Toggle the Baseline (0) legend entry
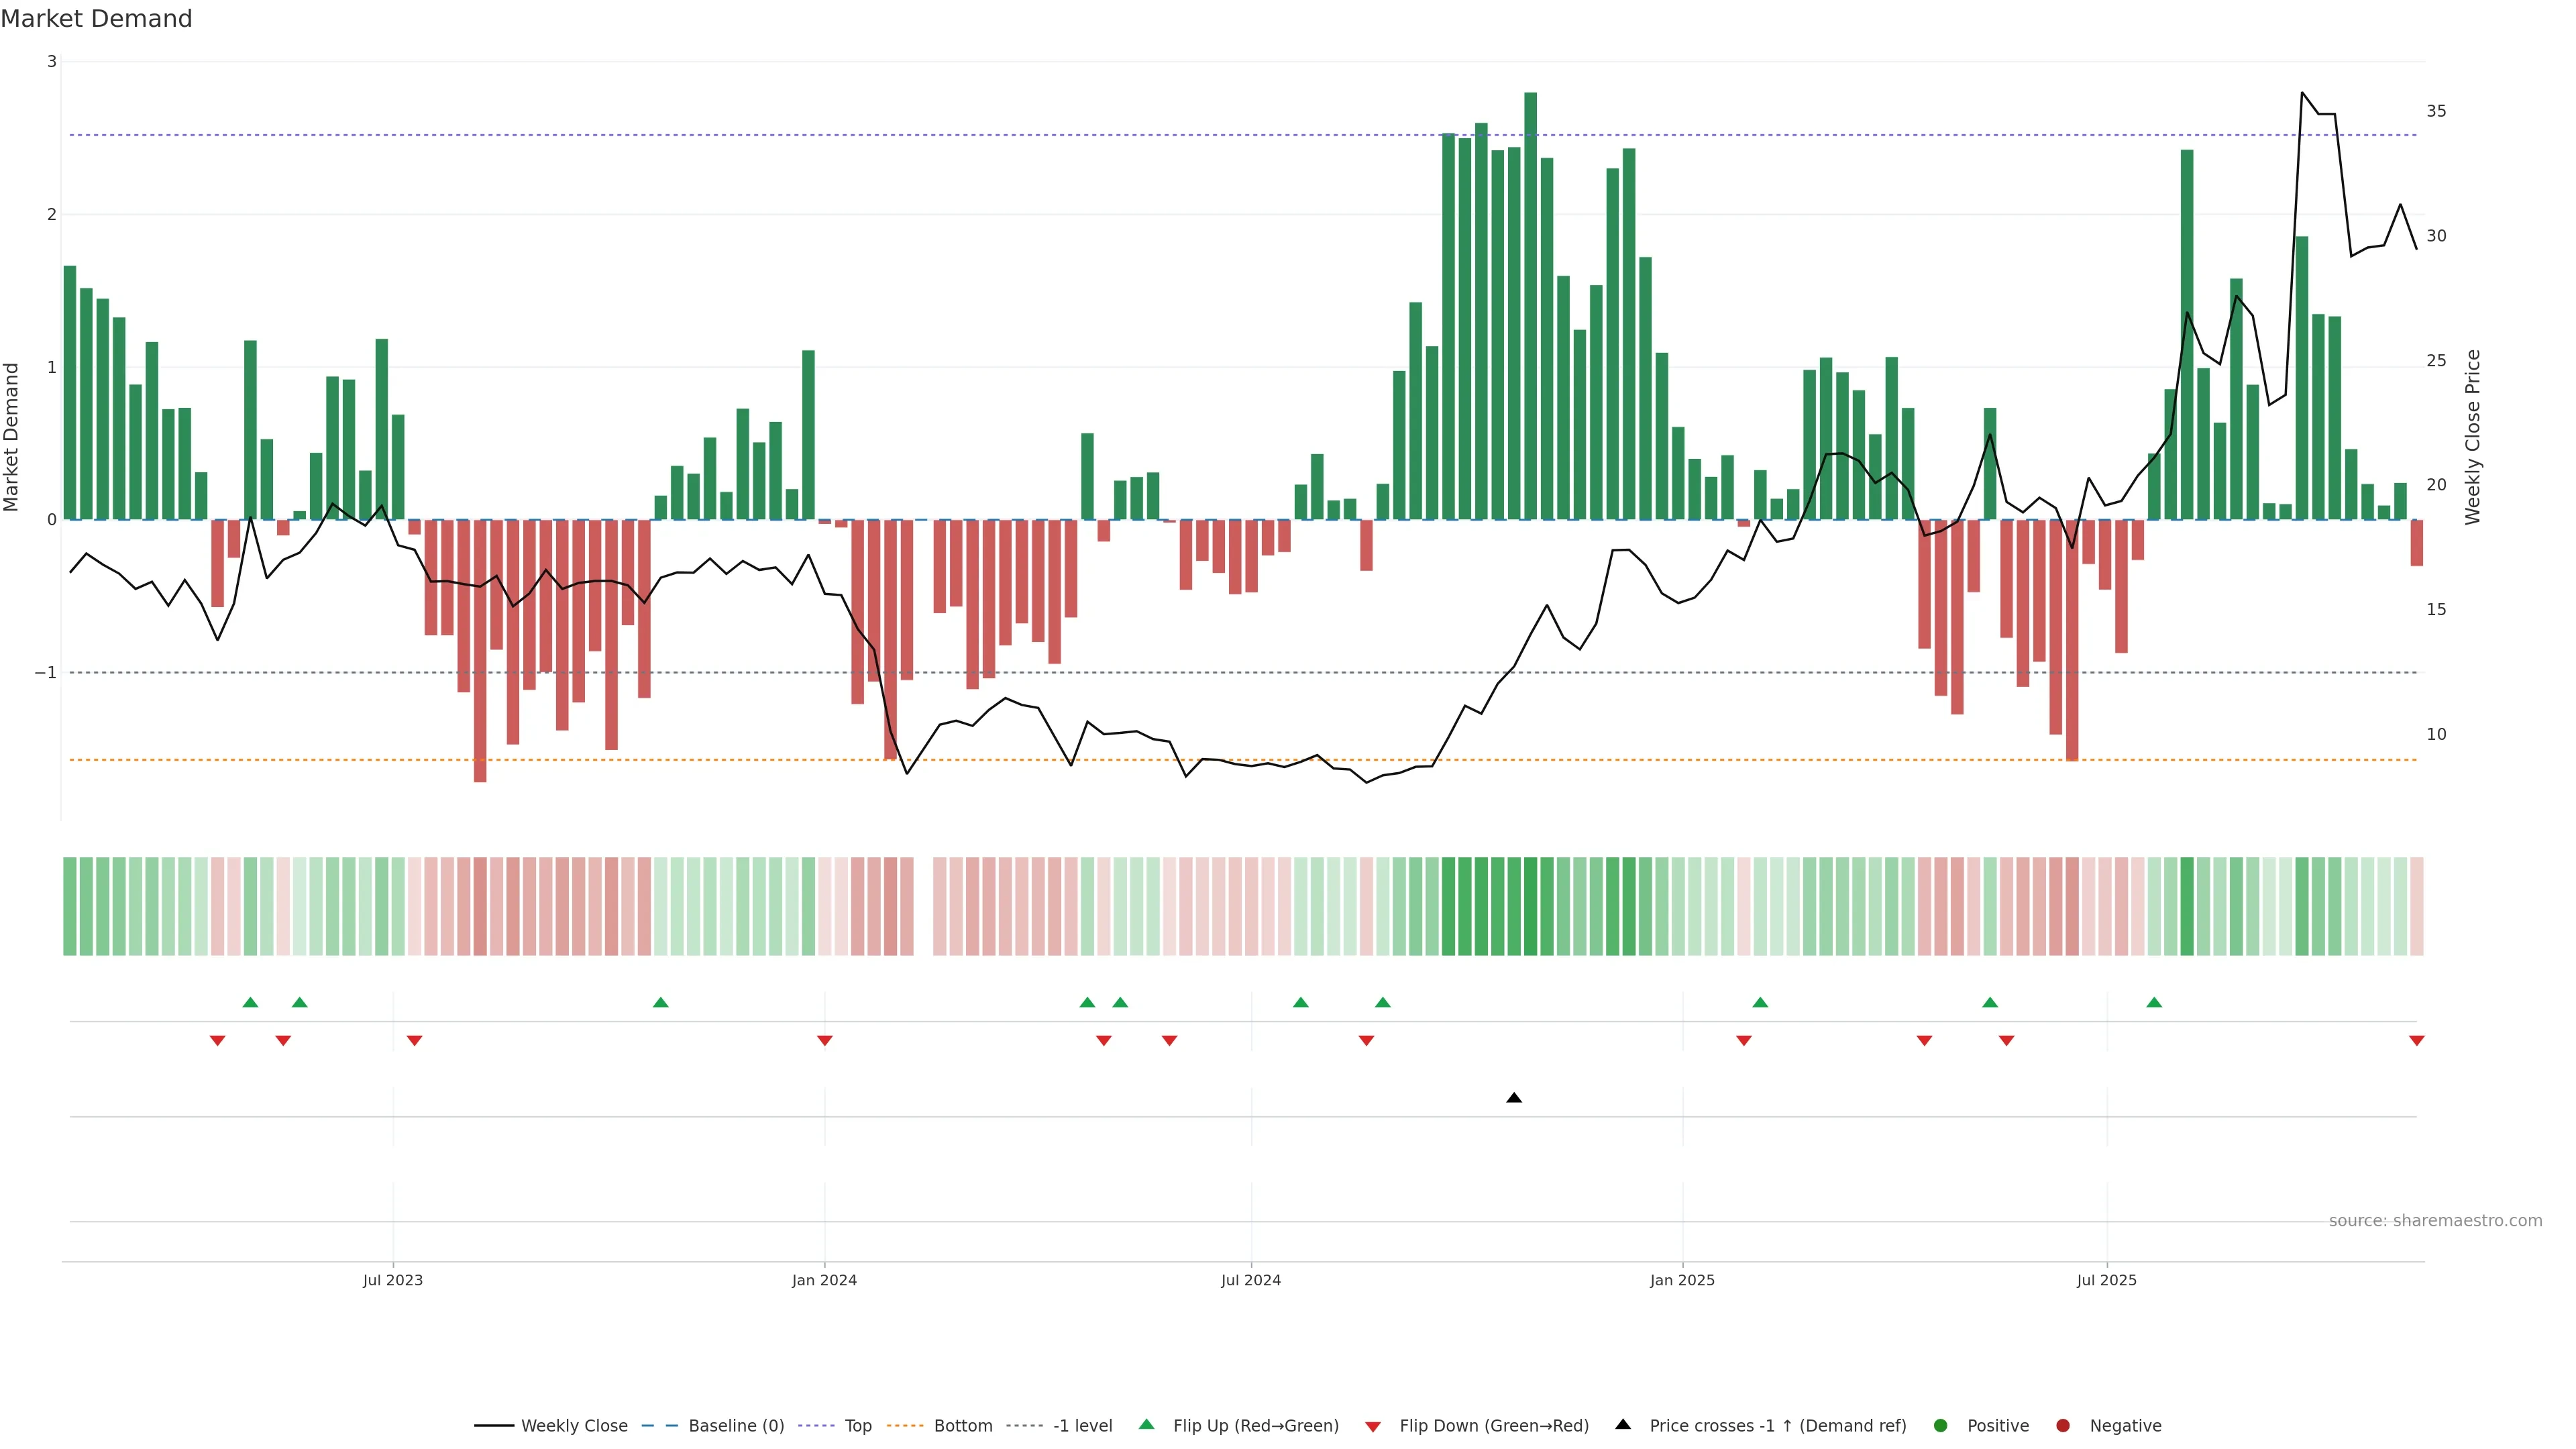This screenshot has height=1449, width=2576. click(x=736, y=1425)
